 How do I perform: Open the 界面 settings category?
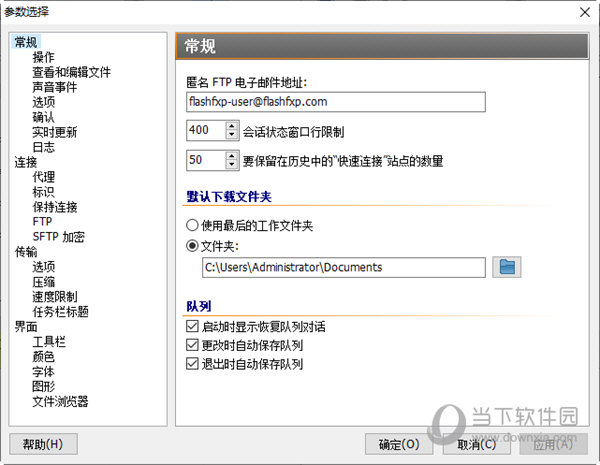(26, 327)
